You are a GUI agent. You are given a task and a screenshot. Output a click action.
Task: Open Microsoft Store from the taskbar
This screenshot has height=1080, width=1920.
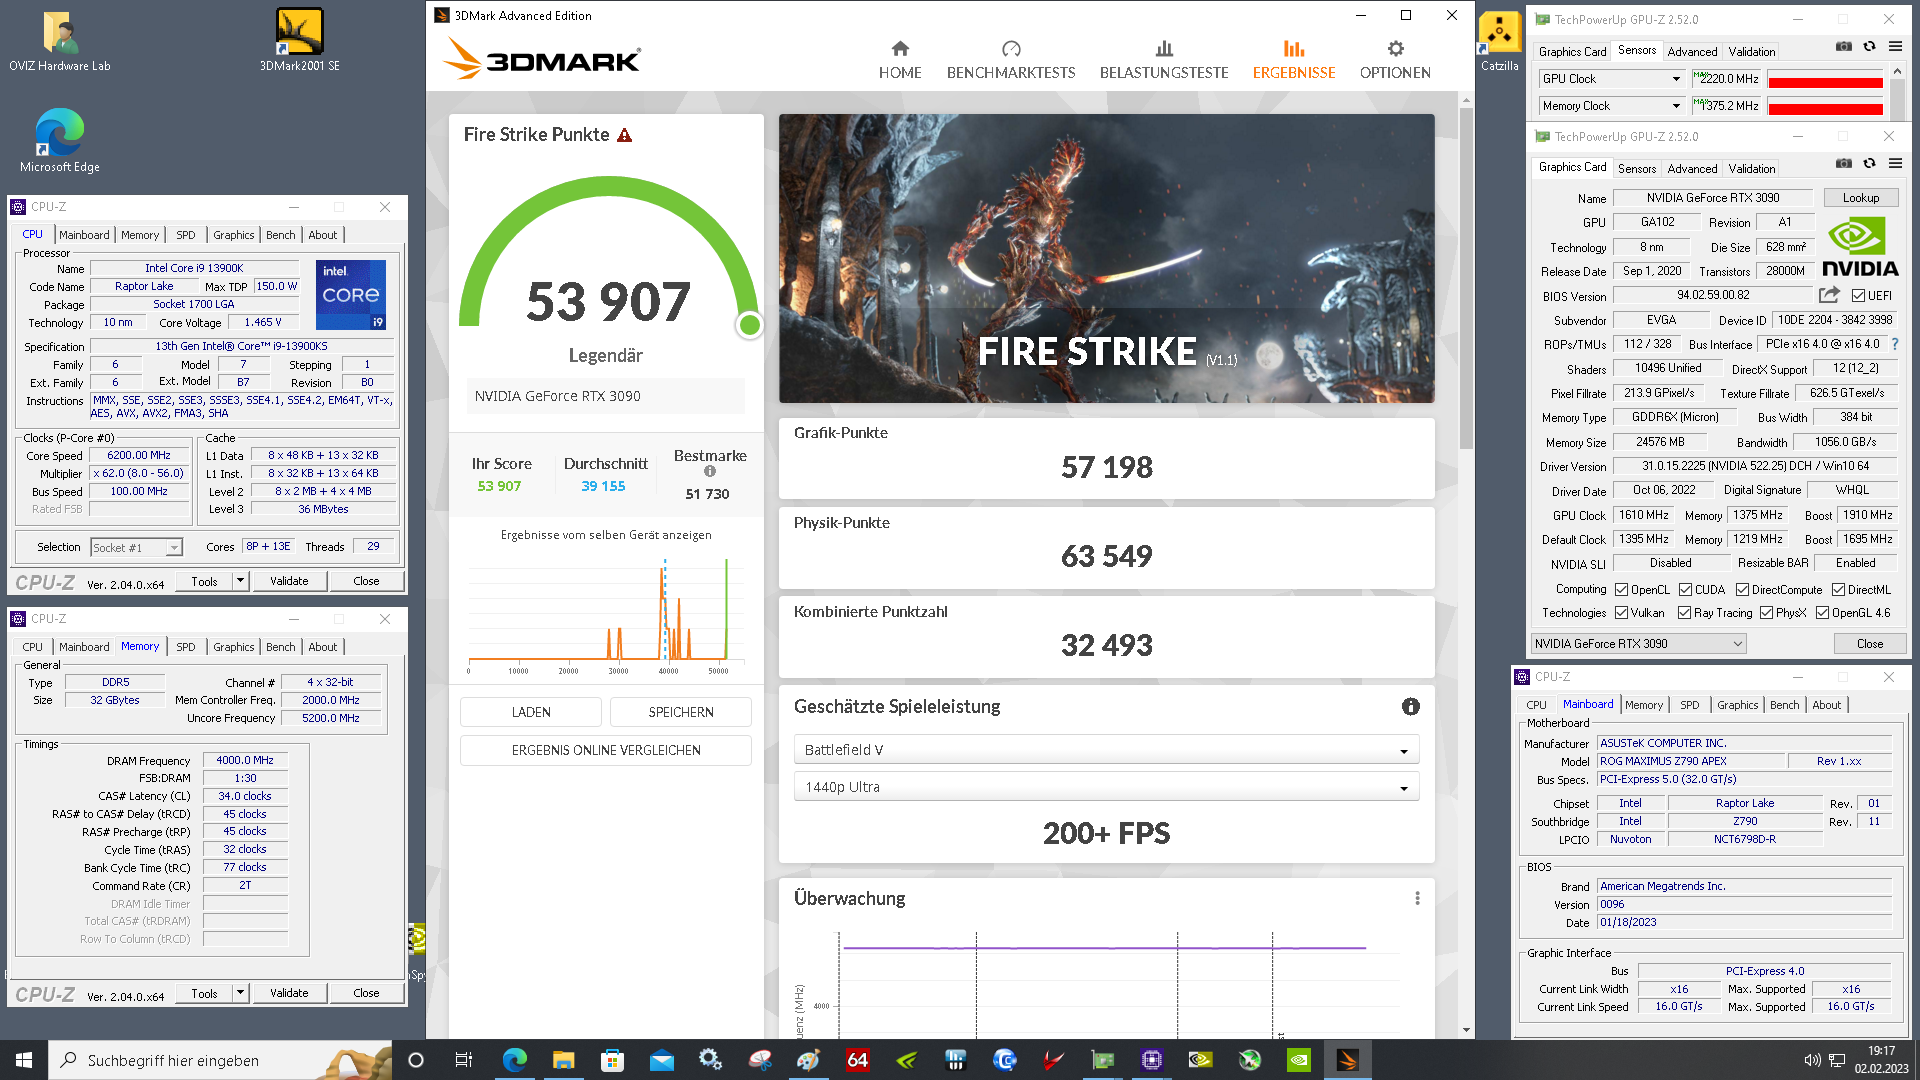coord(612,1060)
